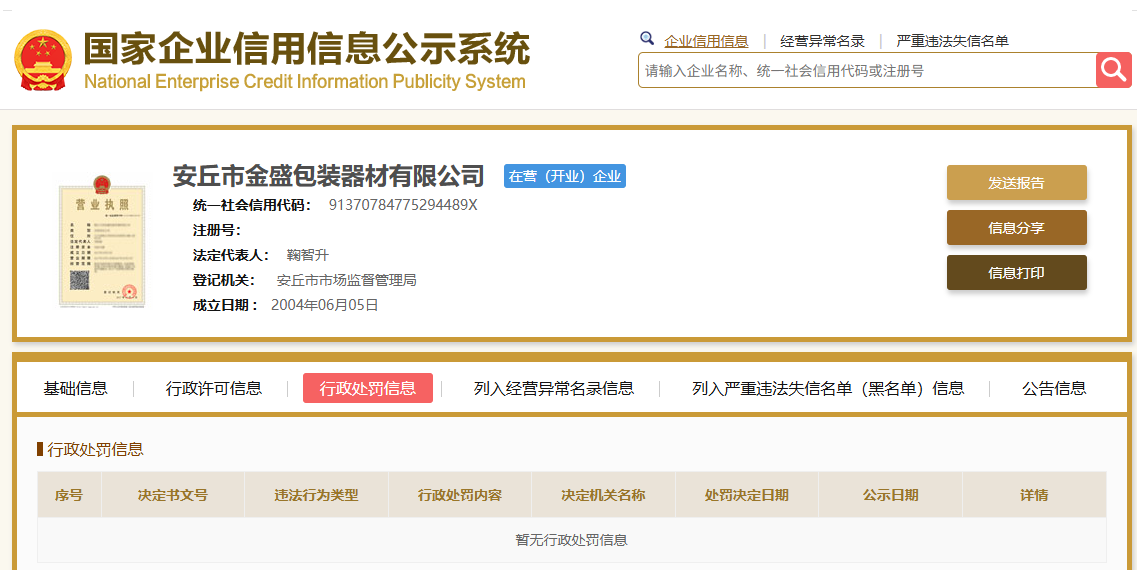Click the credit code 91370784775294489X
Screen dimensions: 1137x570
[403, 205]
